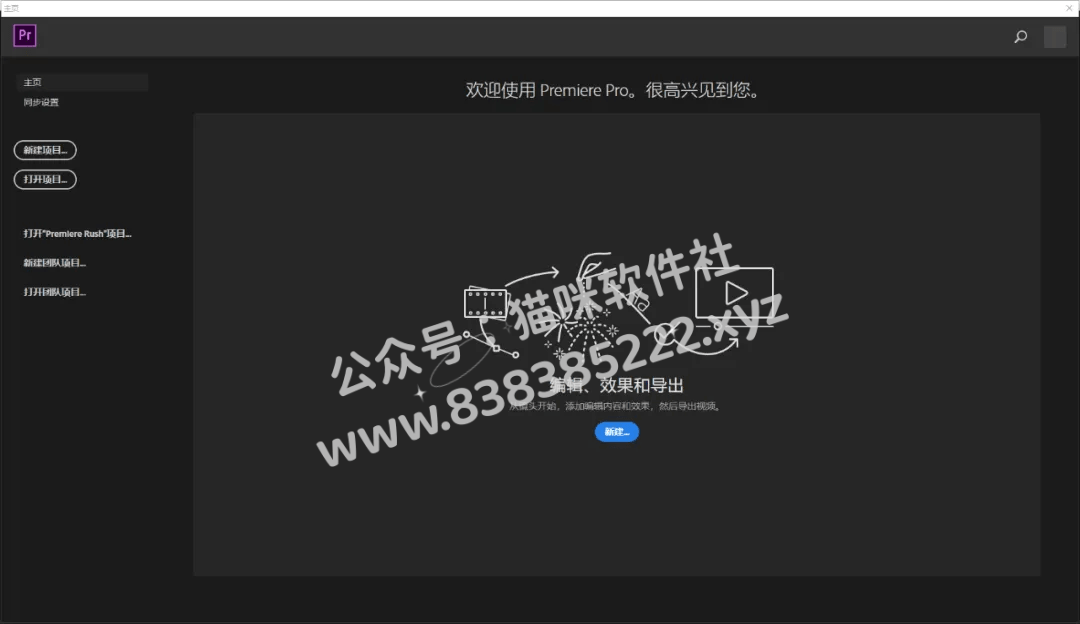Click the blue 新建... button

617,432
